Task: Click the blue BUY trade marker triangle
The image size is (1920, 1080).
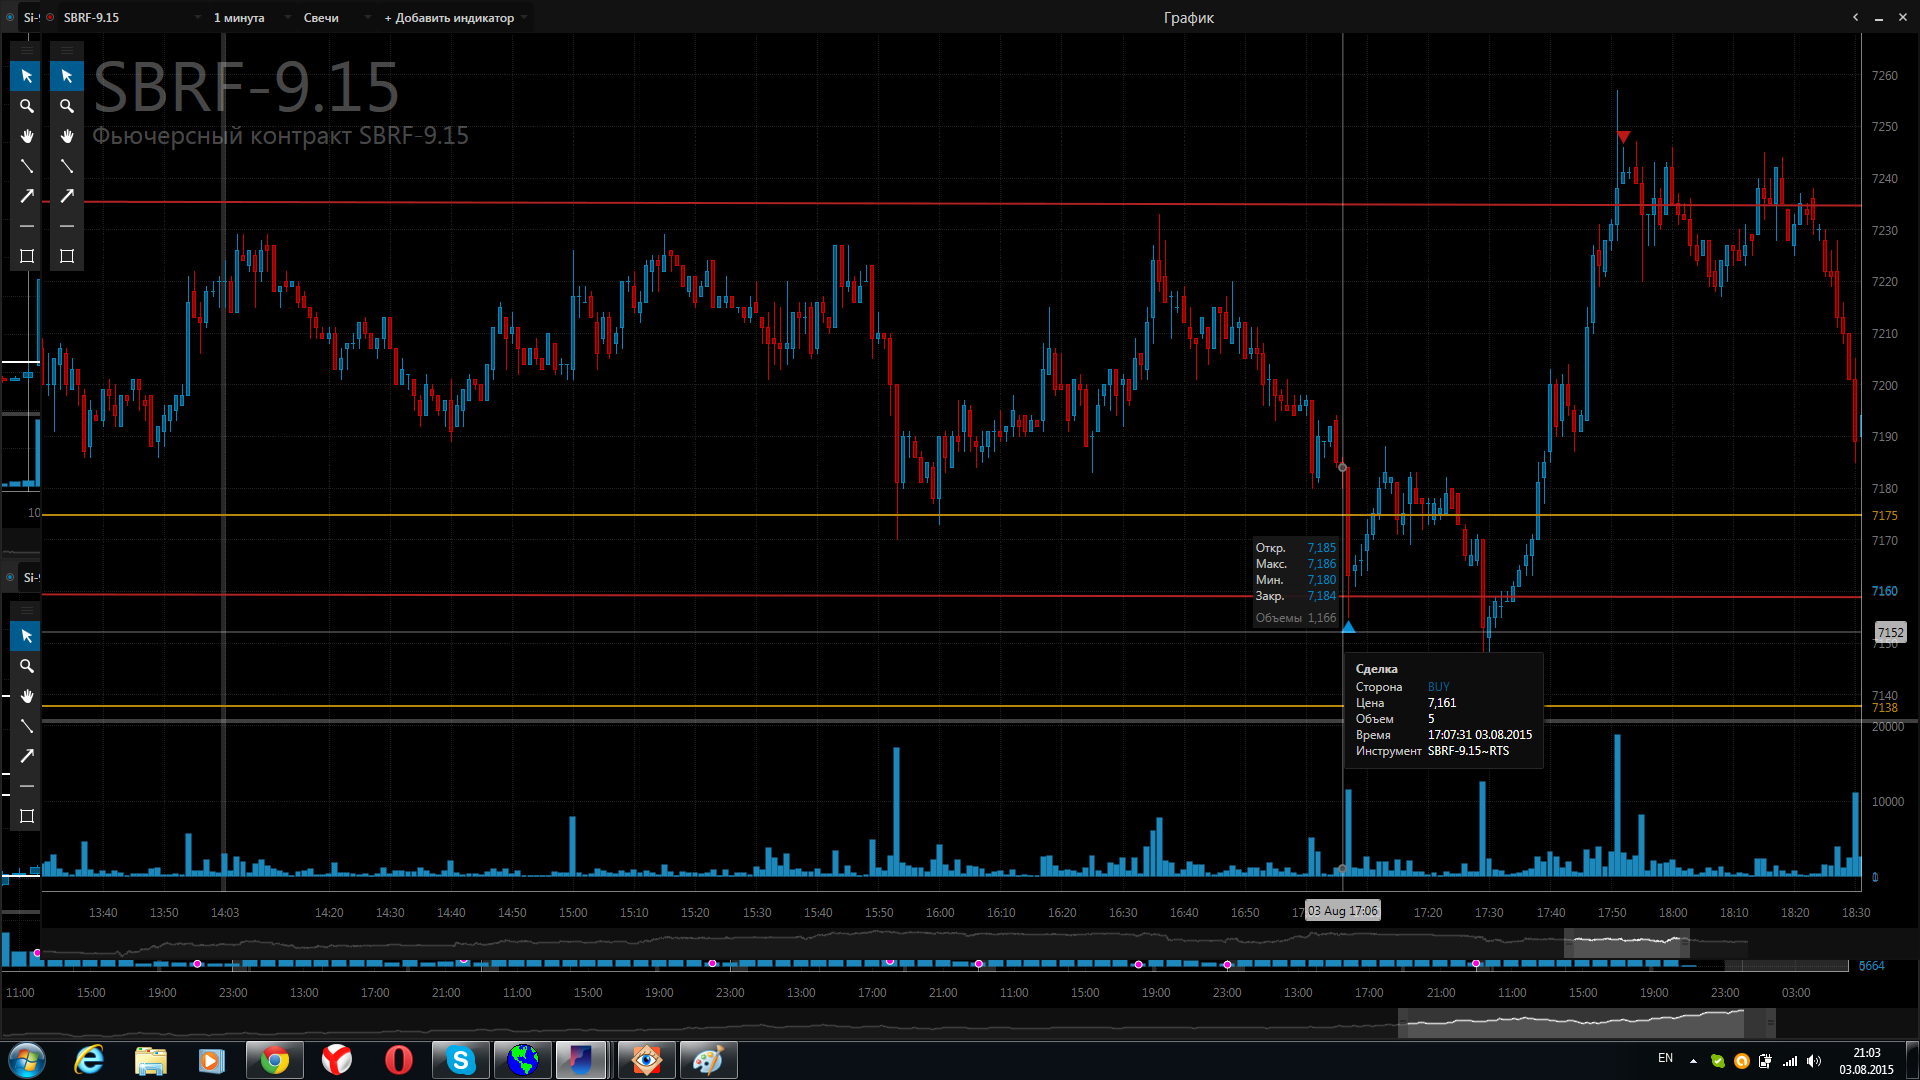Action: click(1348, 627)
